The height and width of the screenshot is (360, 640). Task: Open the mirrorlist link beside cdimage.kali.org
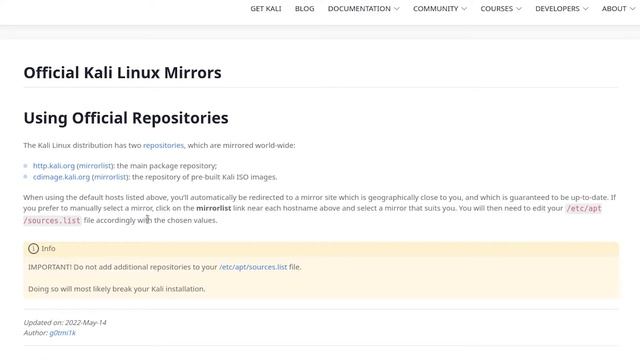(x=110, y=177)
